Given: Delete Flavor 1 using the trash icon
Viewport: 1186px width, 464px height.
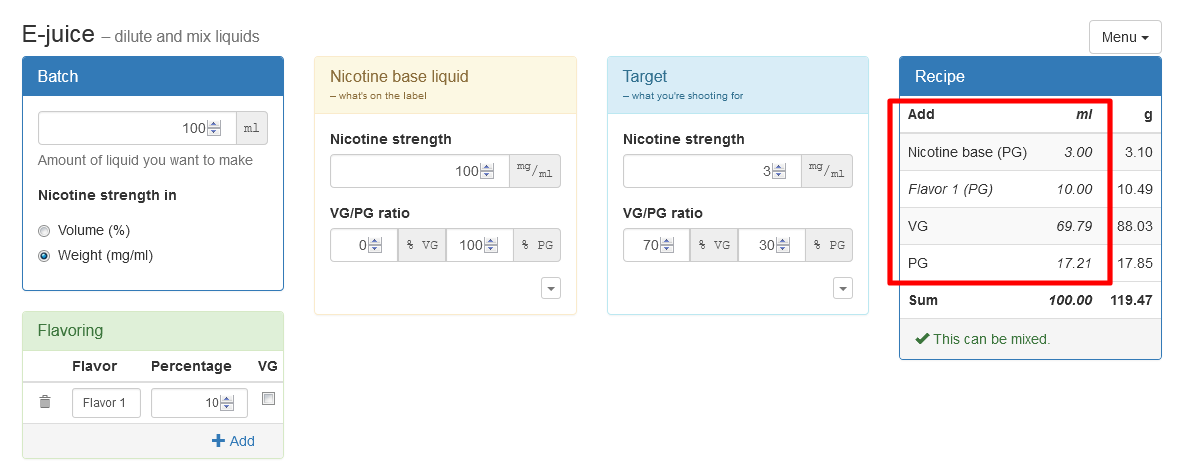Looking at the screenshot, I should [x=45, y=402].
